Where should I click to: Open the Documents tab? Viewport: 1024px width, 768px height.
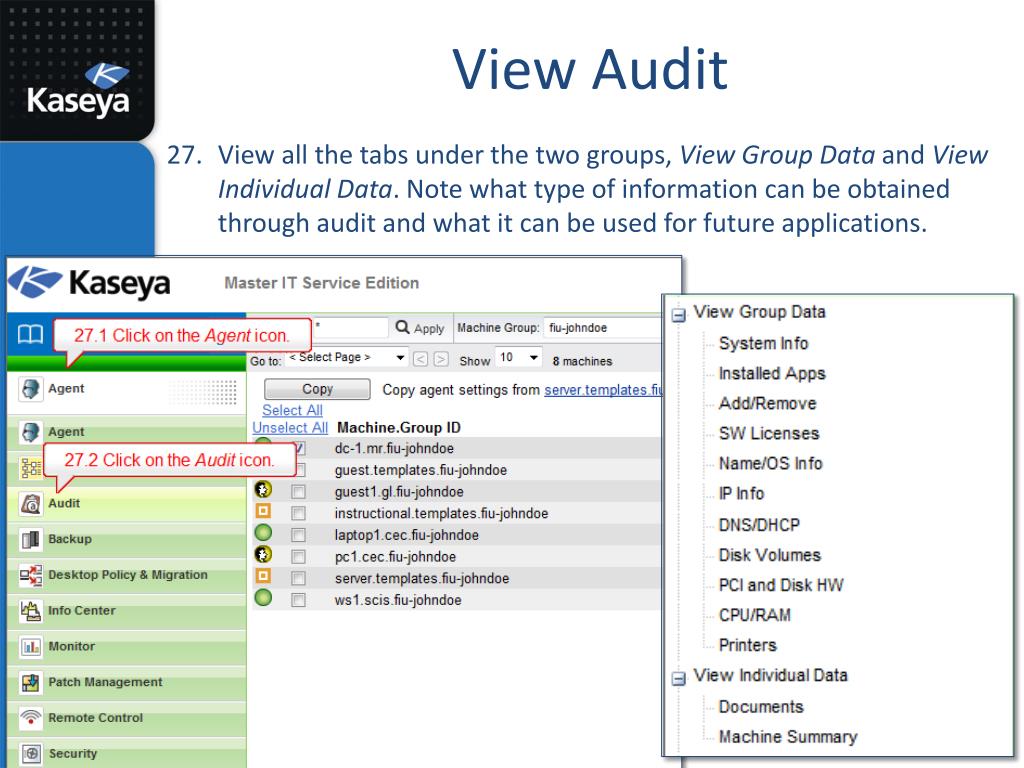[x=761, y=707]
